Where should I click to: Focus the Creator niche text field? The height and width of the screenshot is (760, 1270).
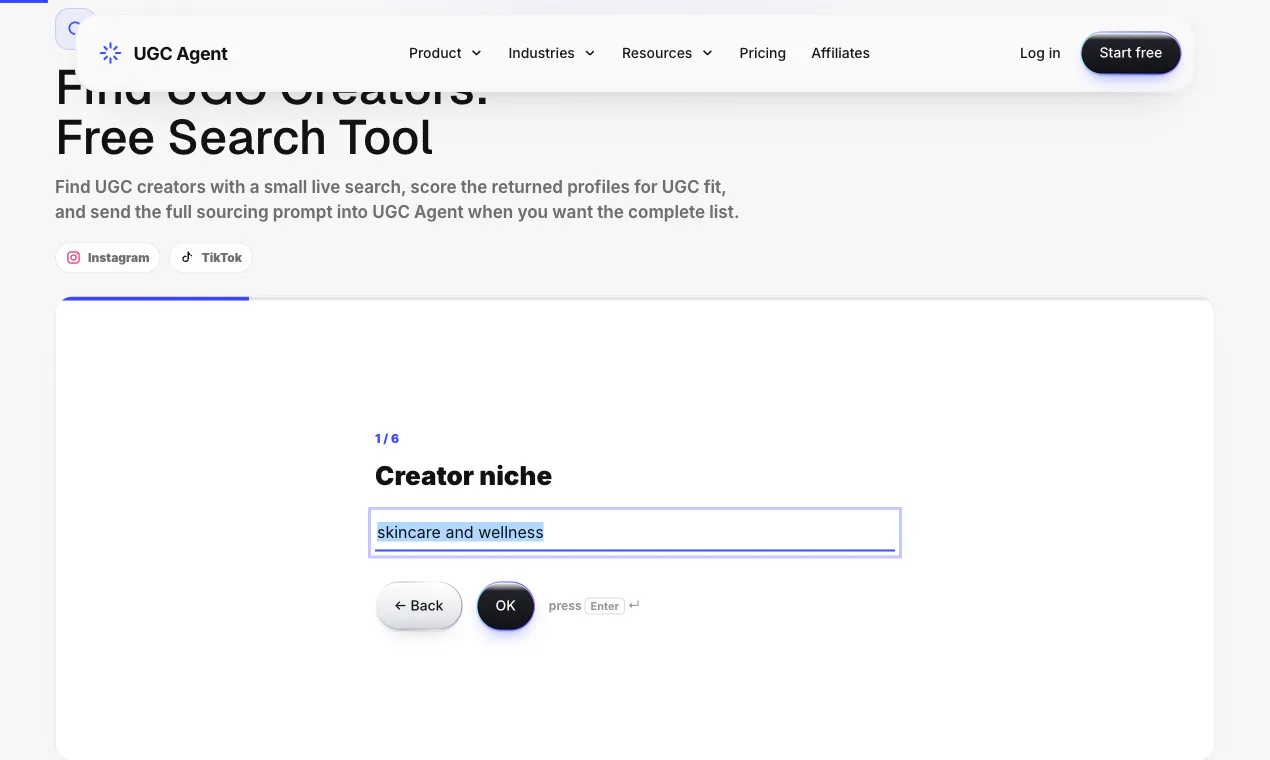[x=635, y=532]
